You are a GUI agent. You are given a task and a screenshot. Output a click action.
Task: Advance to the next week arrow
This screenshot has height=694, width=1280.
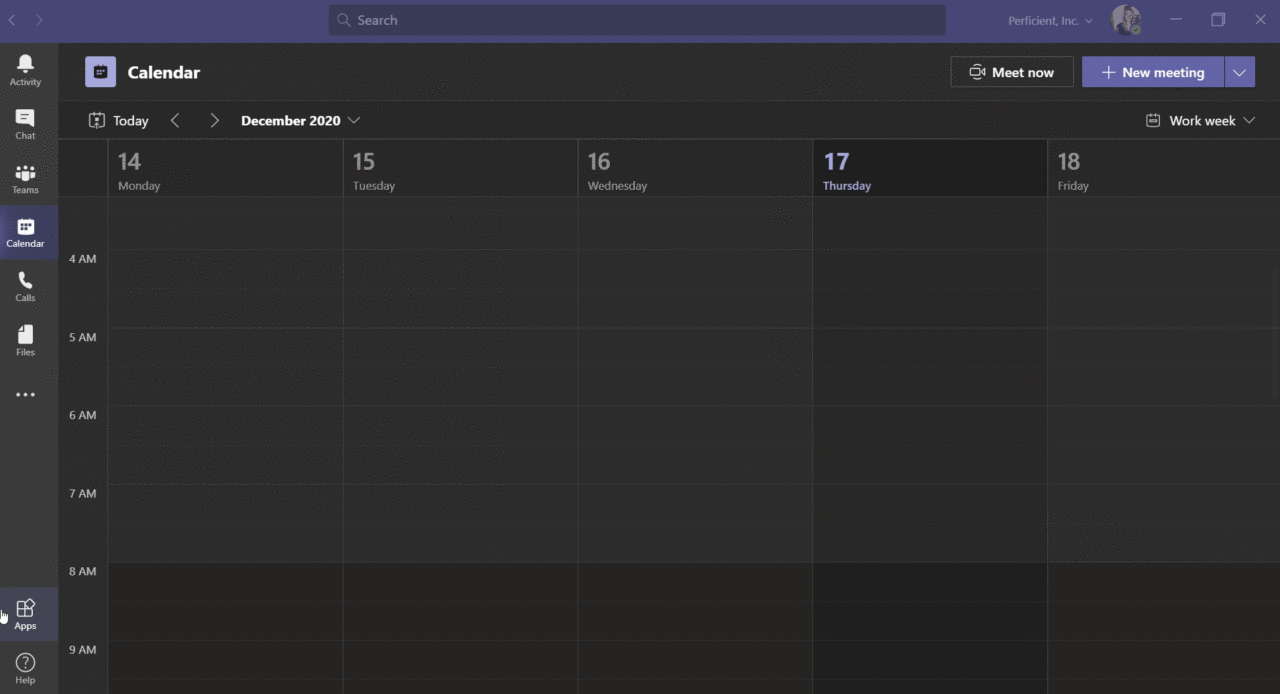pos(214,121)
